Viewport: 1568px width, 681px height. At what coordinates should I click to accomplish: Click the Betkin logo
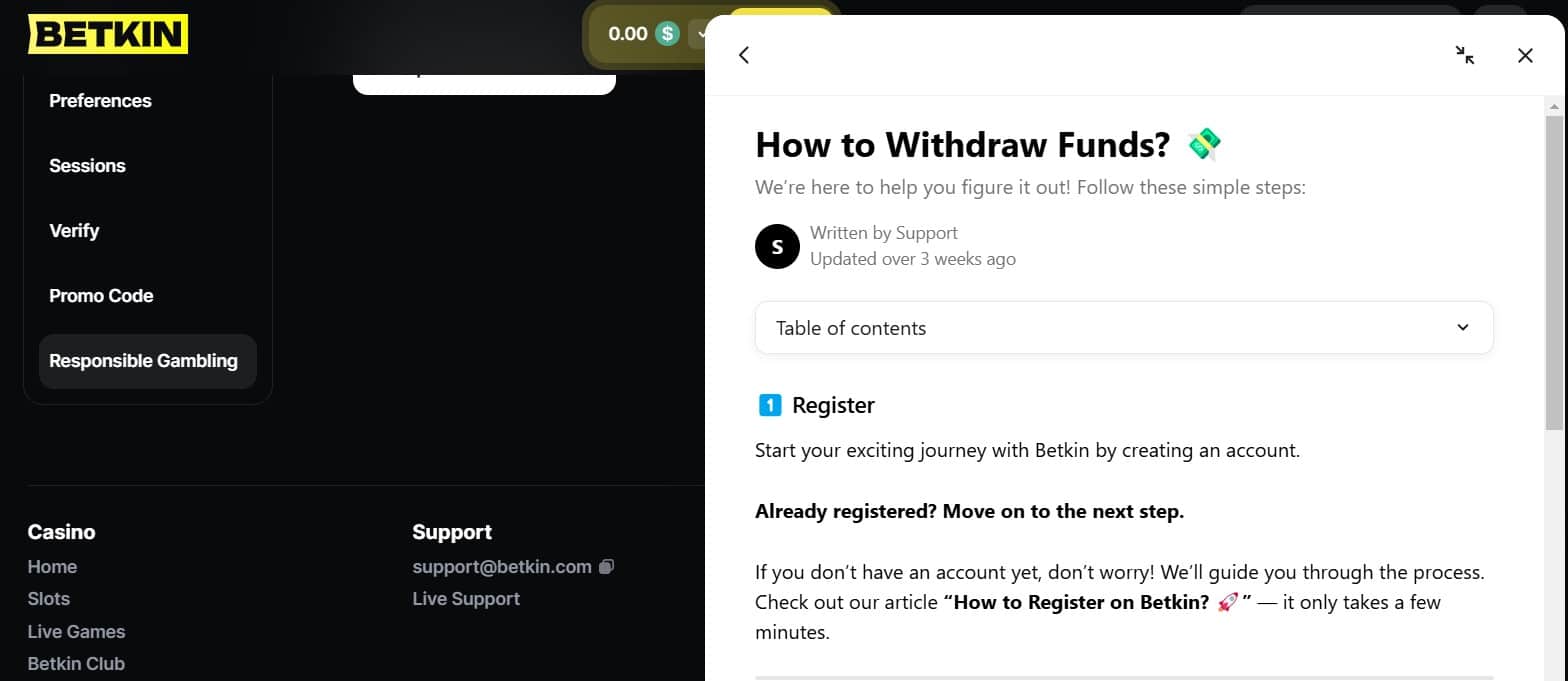[108, 34]
